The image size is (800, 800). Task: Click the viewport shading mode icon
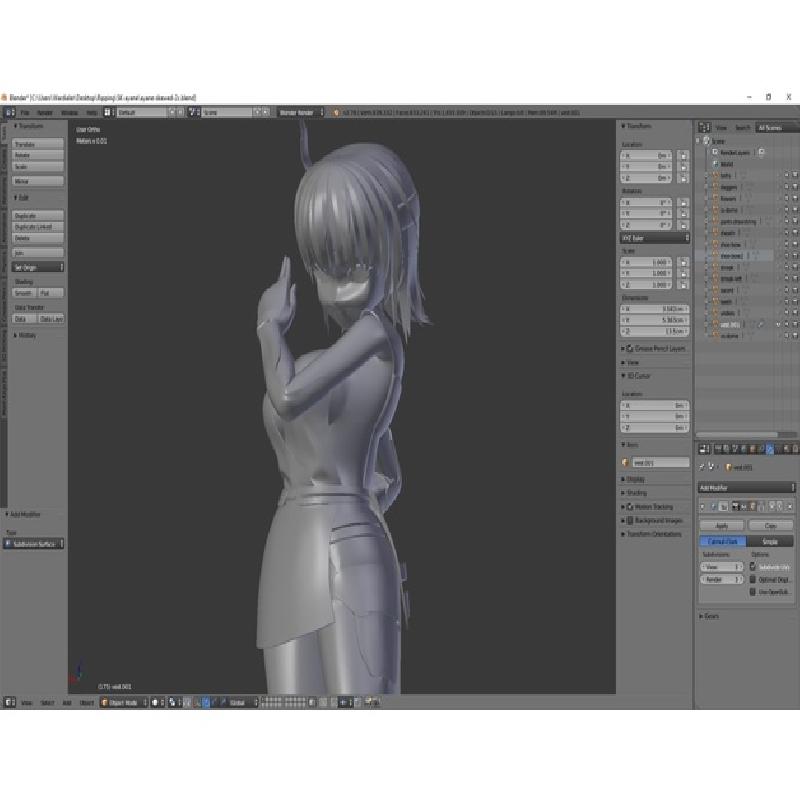point(156,703)
